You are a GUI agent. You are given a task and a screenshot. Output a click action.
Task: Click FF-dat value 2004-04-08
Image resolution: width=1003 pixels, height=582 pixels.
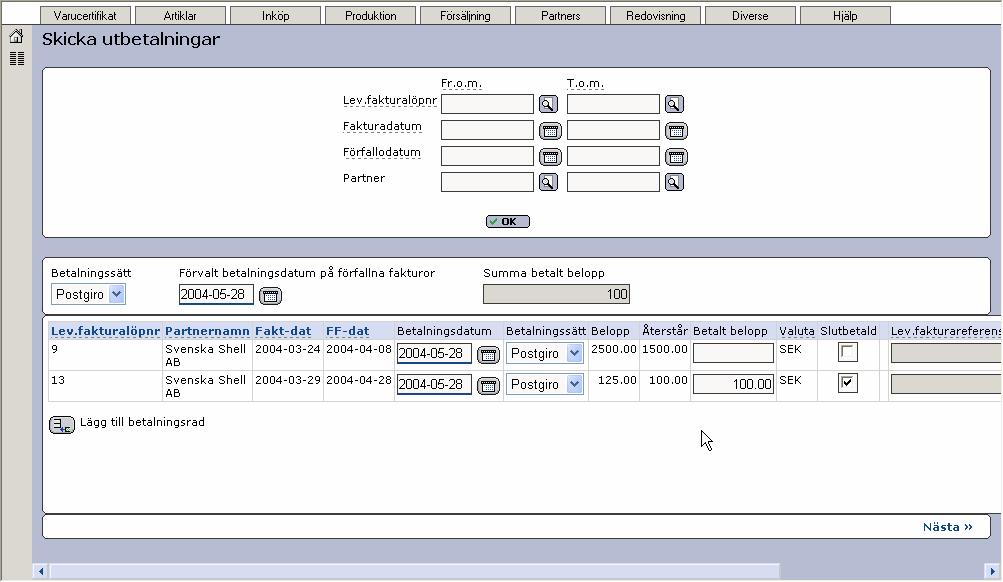359,349
